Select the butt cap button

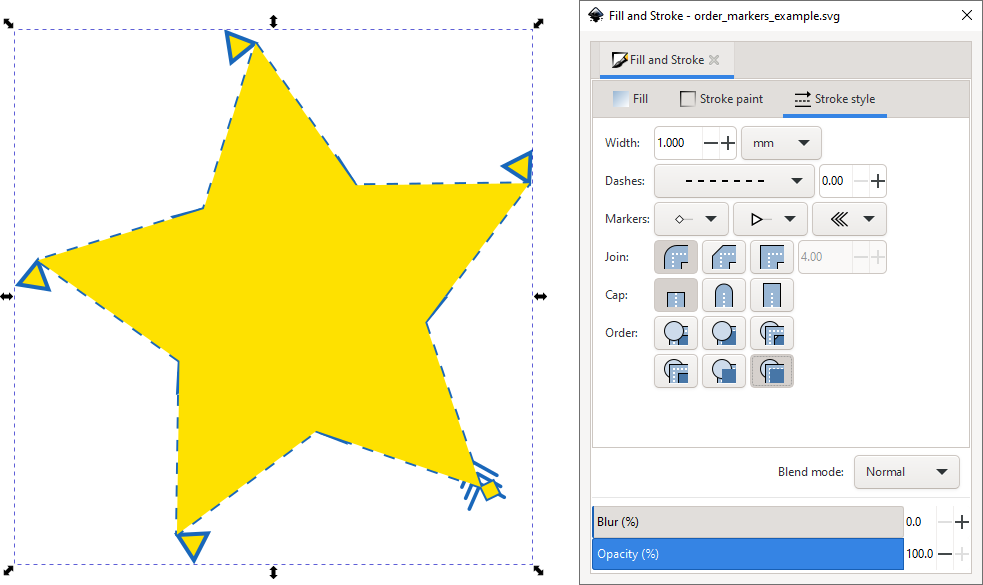click(676, 295)
